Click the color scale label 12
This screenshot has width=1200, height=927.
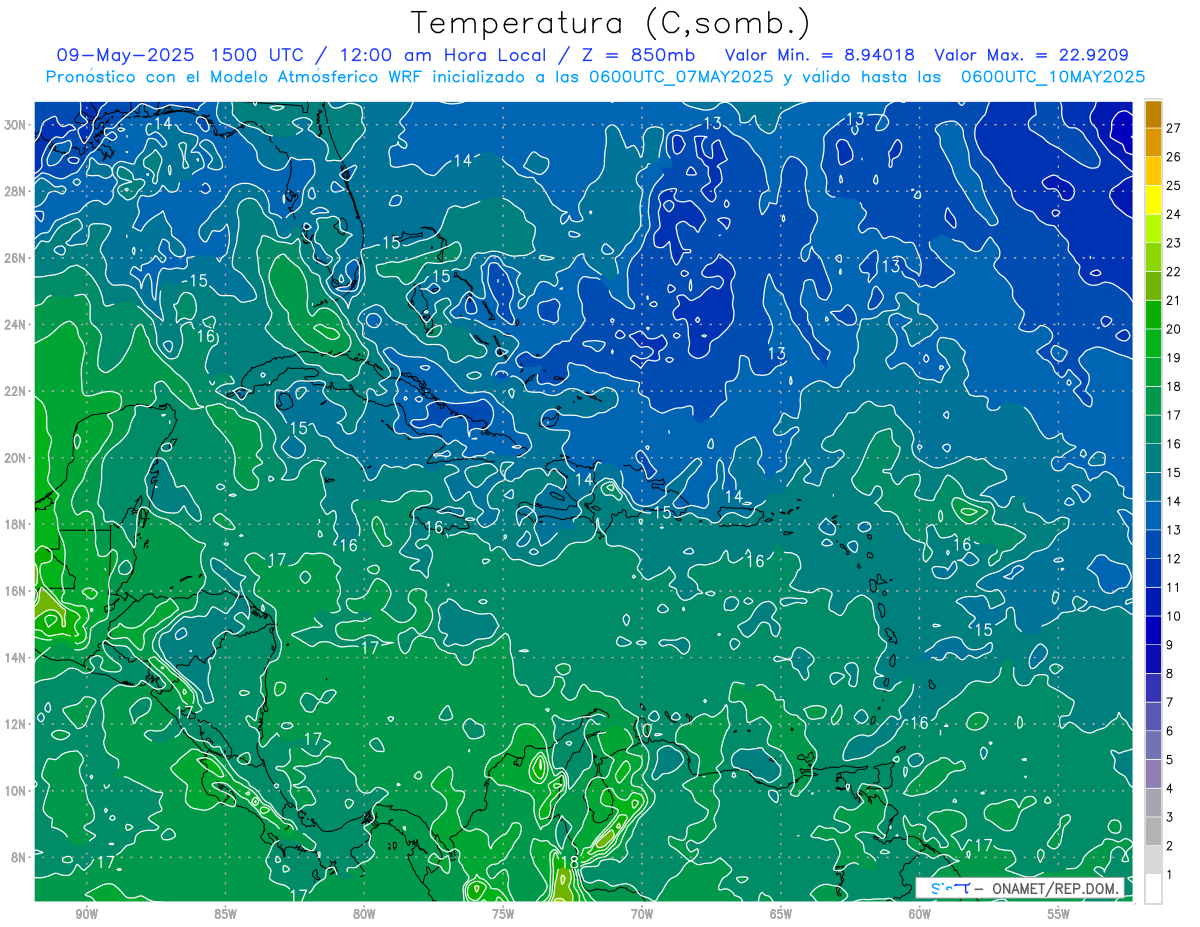tap(1173, 558)
